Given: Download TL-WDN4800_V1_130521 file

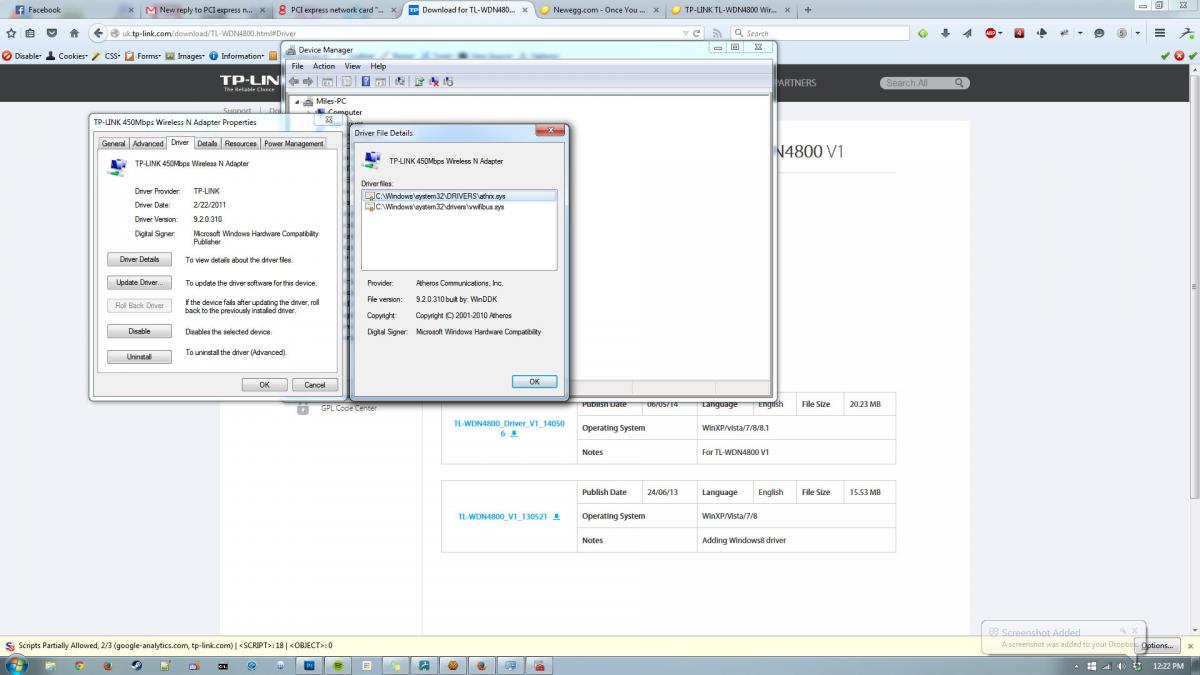Looking at the screenshot, I should coord(509,516).
